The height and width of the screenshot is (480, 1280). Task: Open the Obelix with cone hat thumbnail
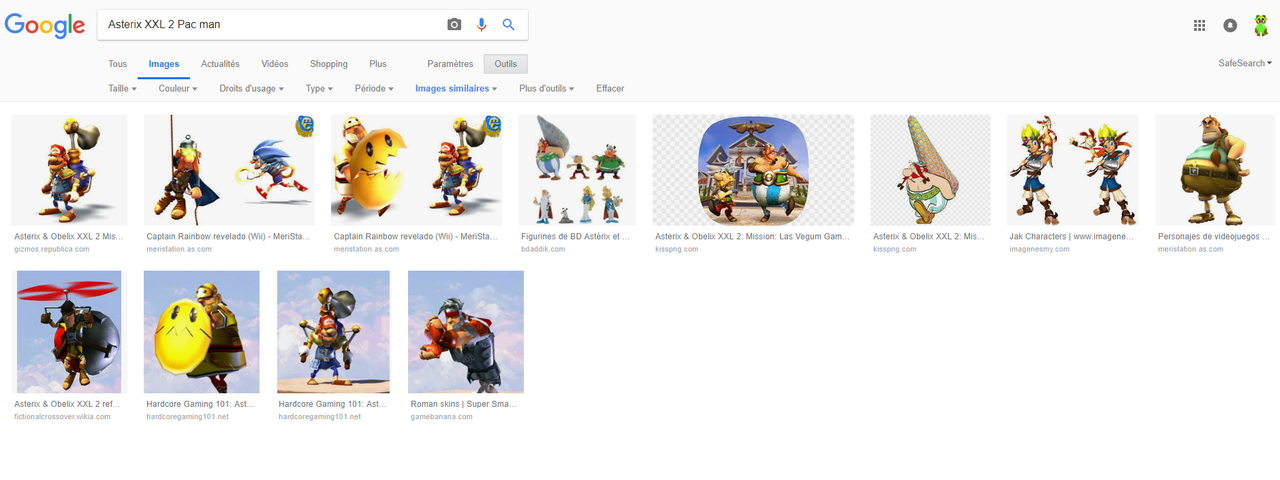930,170
